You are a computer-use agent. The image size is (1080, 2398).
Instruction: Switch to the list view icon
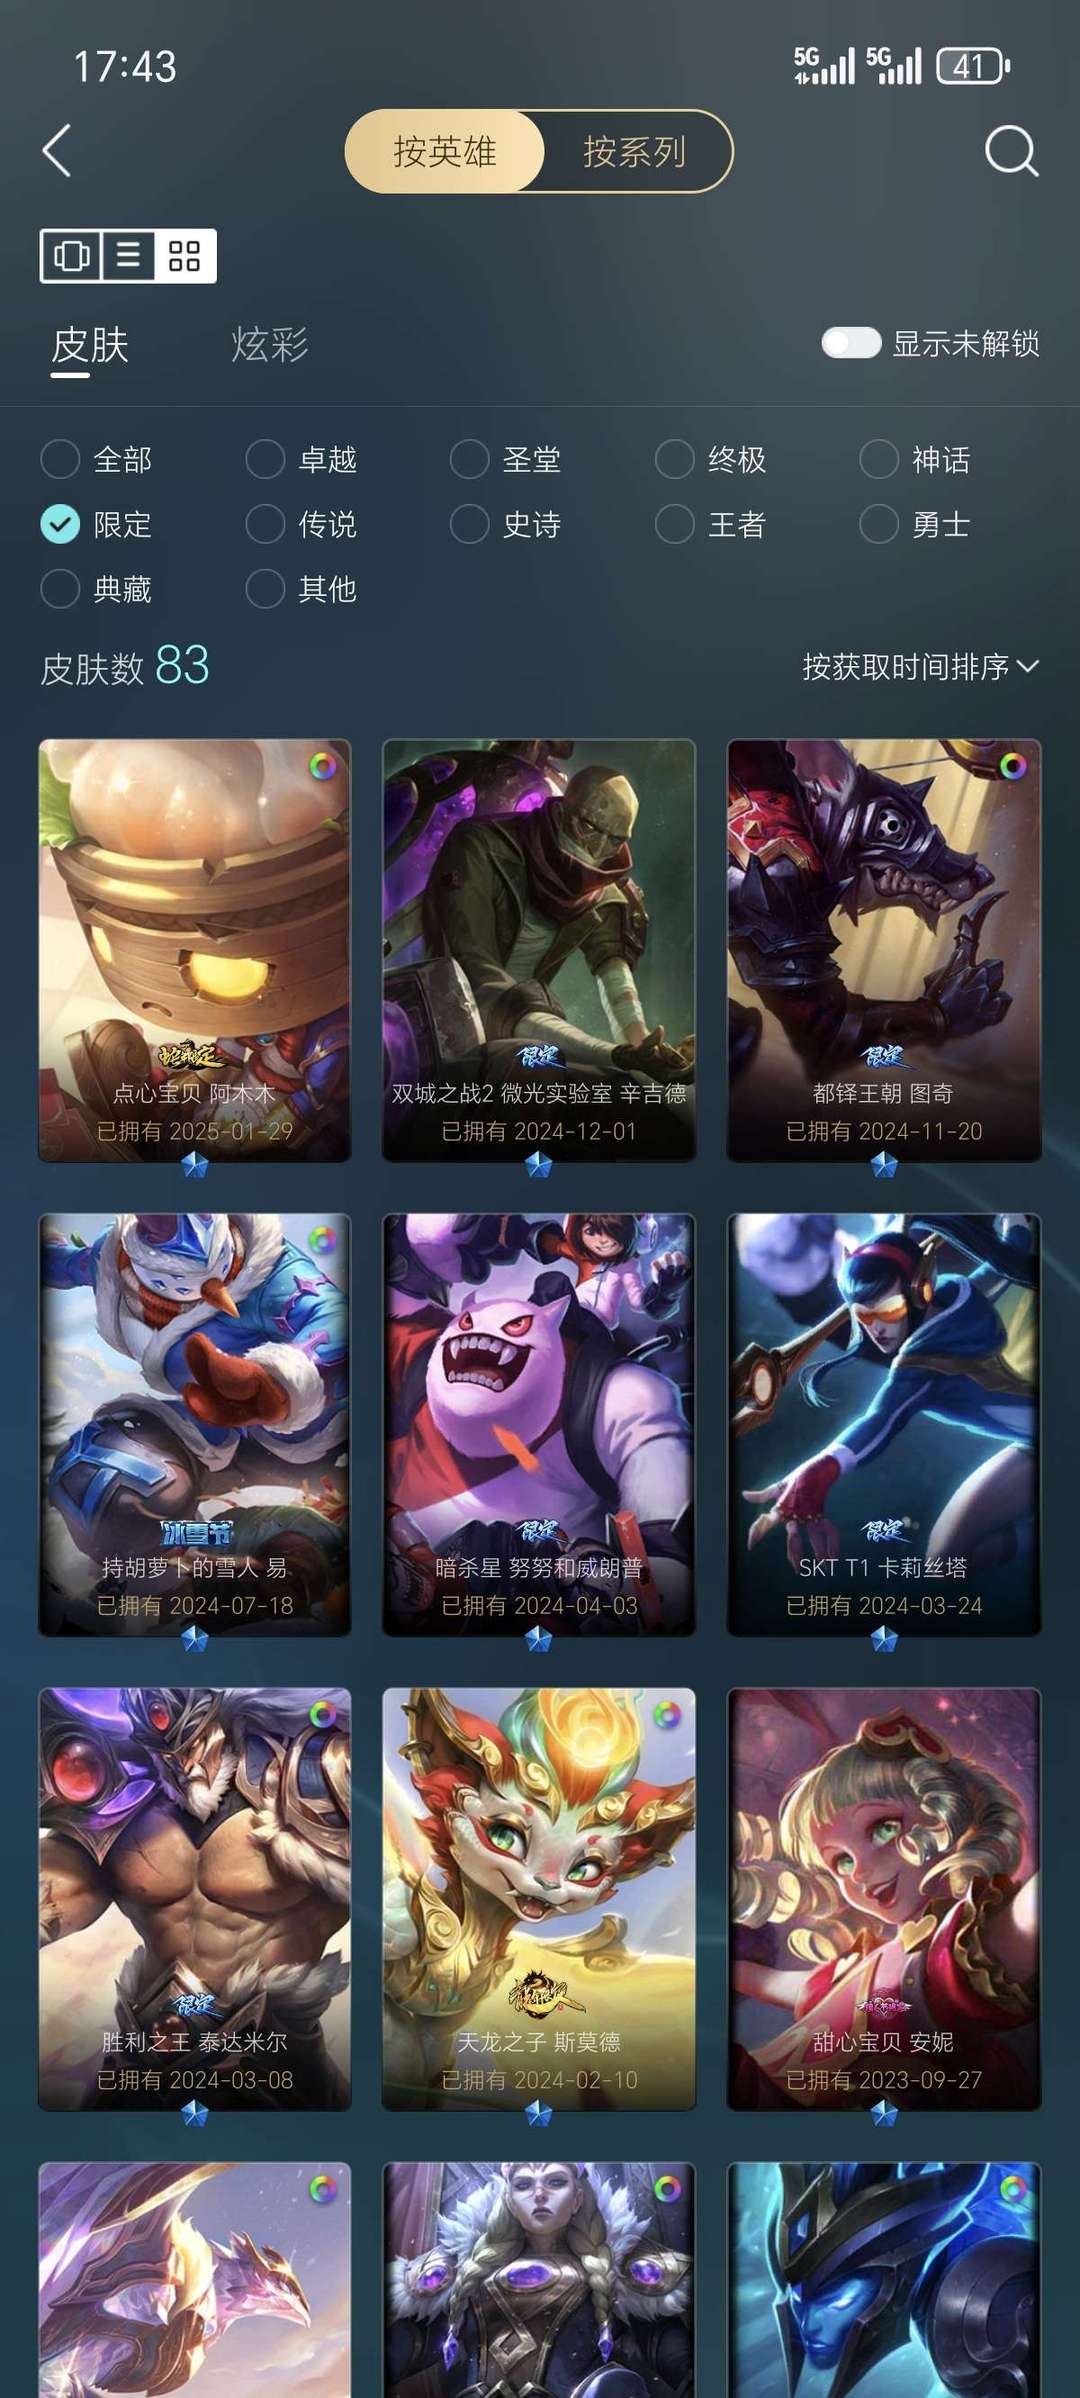(x=128, y=256)
